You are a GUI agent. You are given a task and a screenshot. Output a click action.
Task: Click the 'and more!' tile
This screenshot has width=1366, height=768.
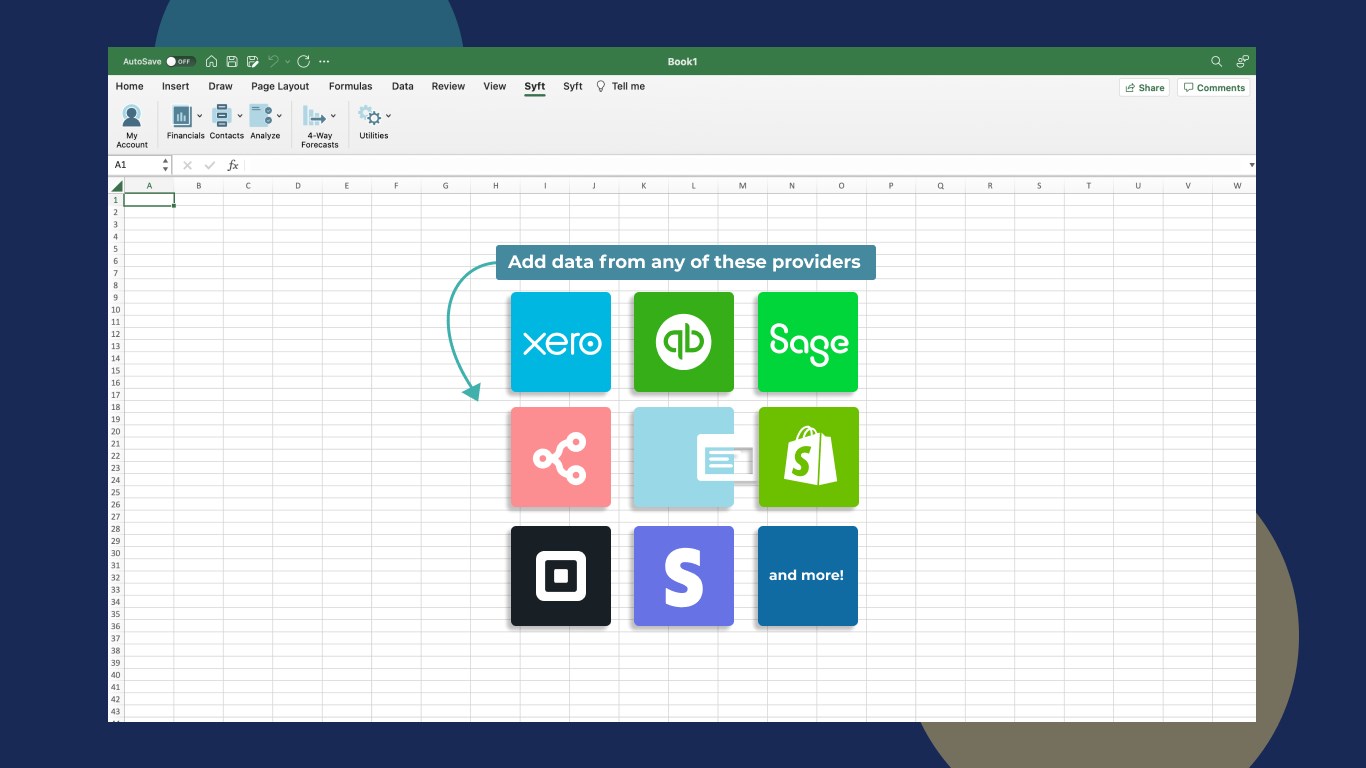(x=808, y=576)
